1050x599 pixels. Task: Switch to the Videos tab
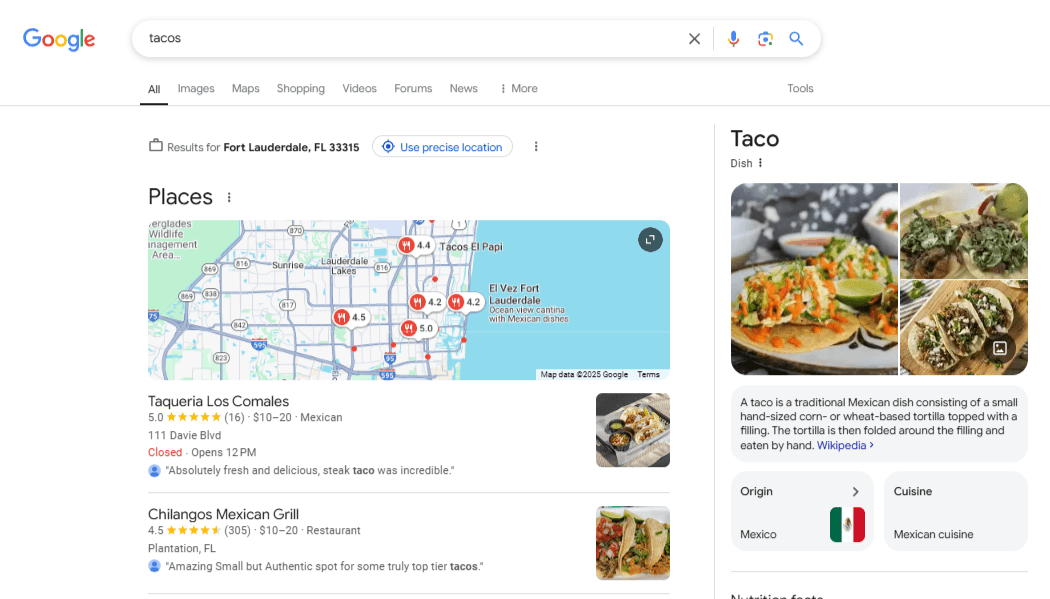tap(360, 88)
